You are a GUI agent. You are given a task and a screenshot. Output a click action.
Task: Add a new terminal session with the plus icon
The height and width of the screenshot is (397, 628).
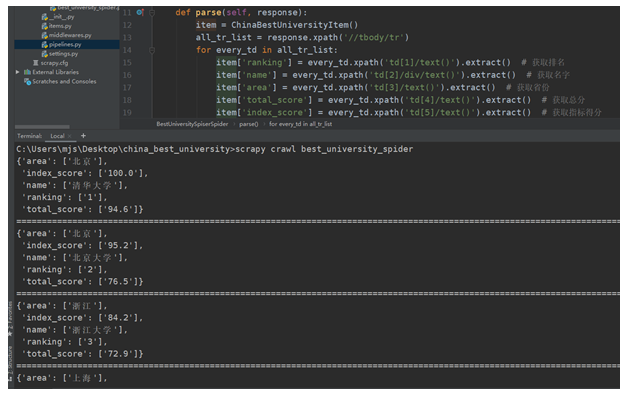pyautogui.click(x=83, y=136)
